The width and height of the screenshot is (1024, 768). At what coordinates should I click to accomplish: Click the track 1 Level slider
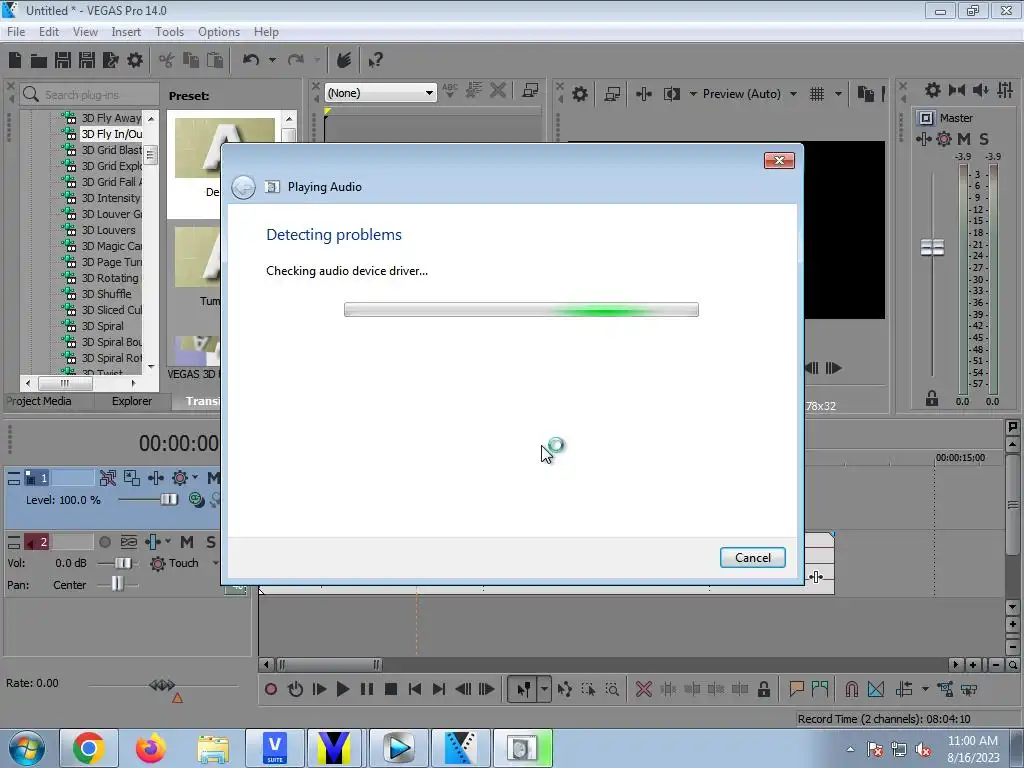169,500
